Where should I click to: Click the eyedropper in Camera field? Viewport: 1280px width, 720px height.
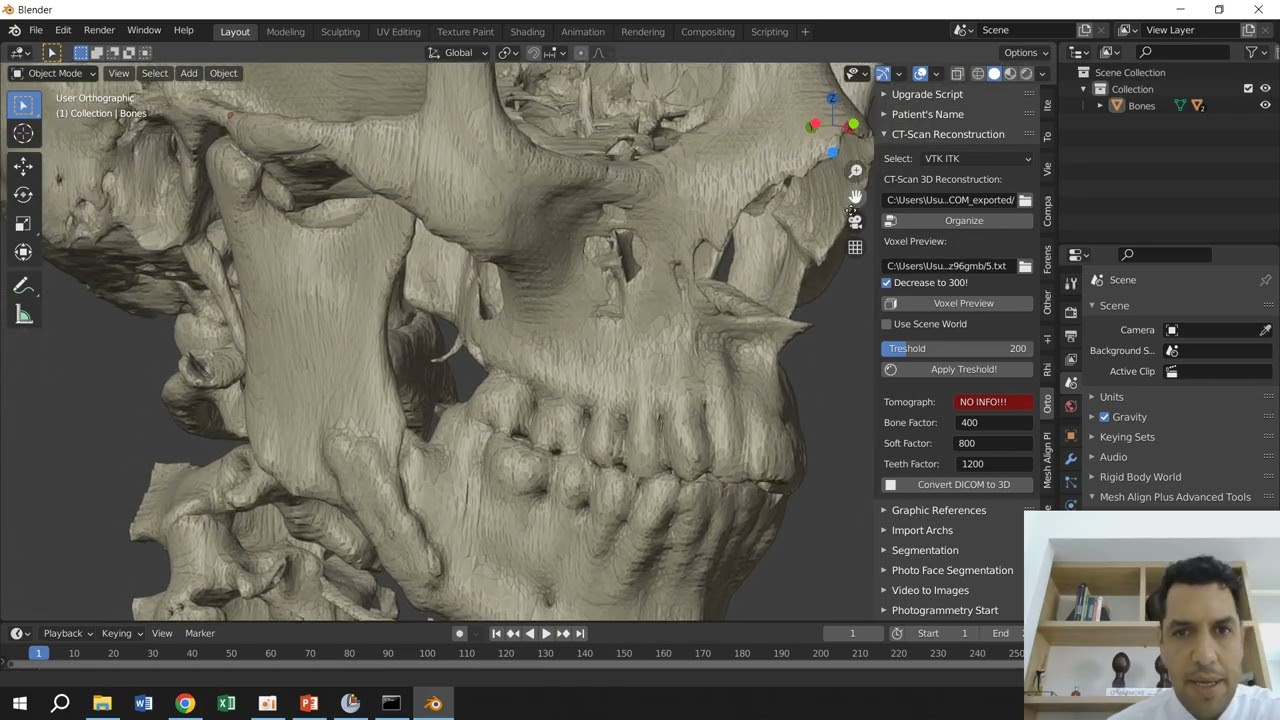click(x=1265, y=330)
